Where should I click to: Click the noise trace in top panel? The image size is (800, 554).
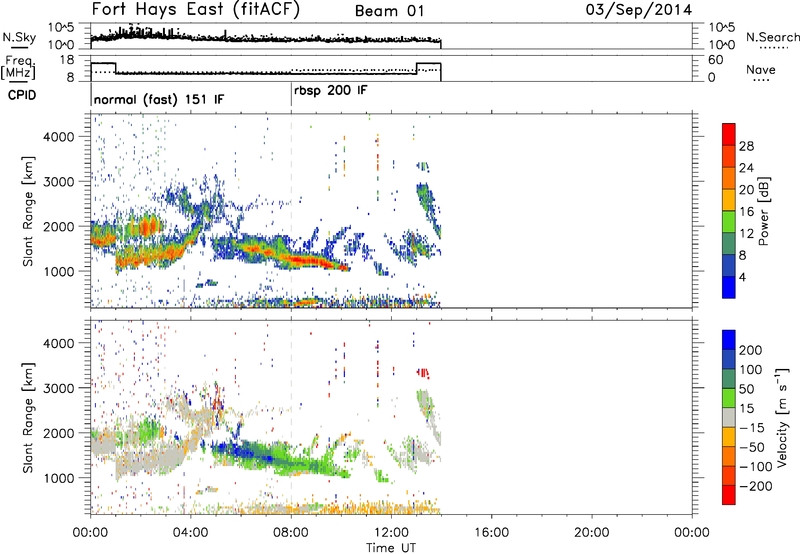pos(265,37)
